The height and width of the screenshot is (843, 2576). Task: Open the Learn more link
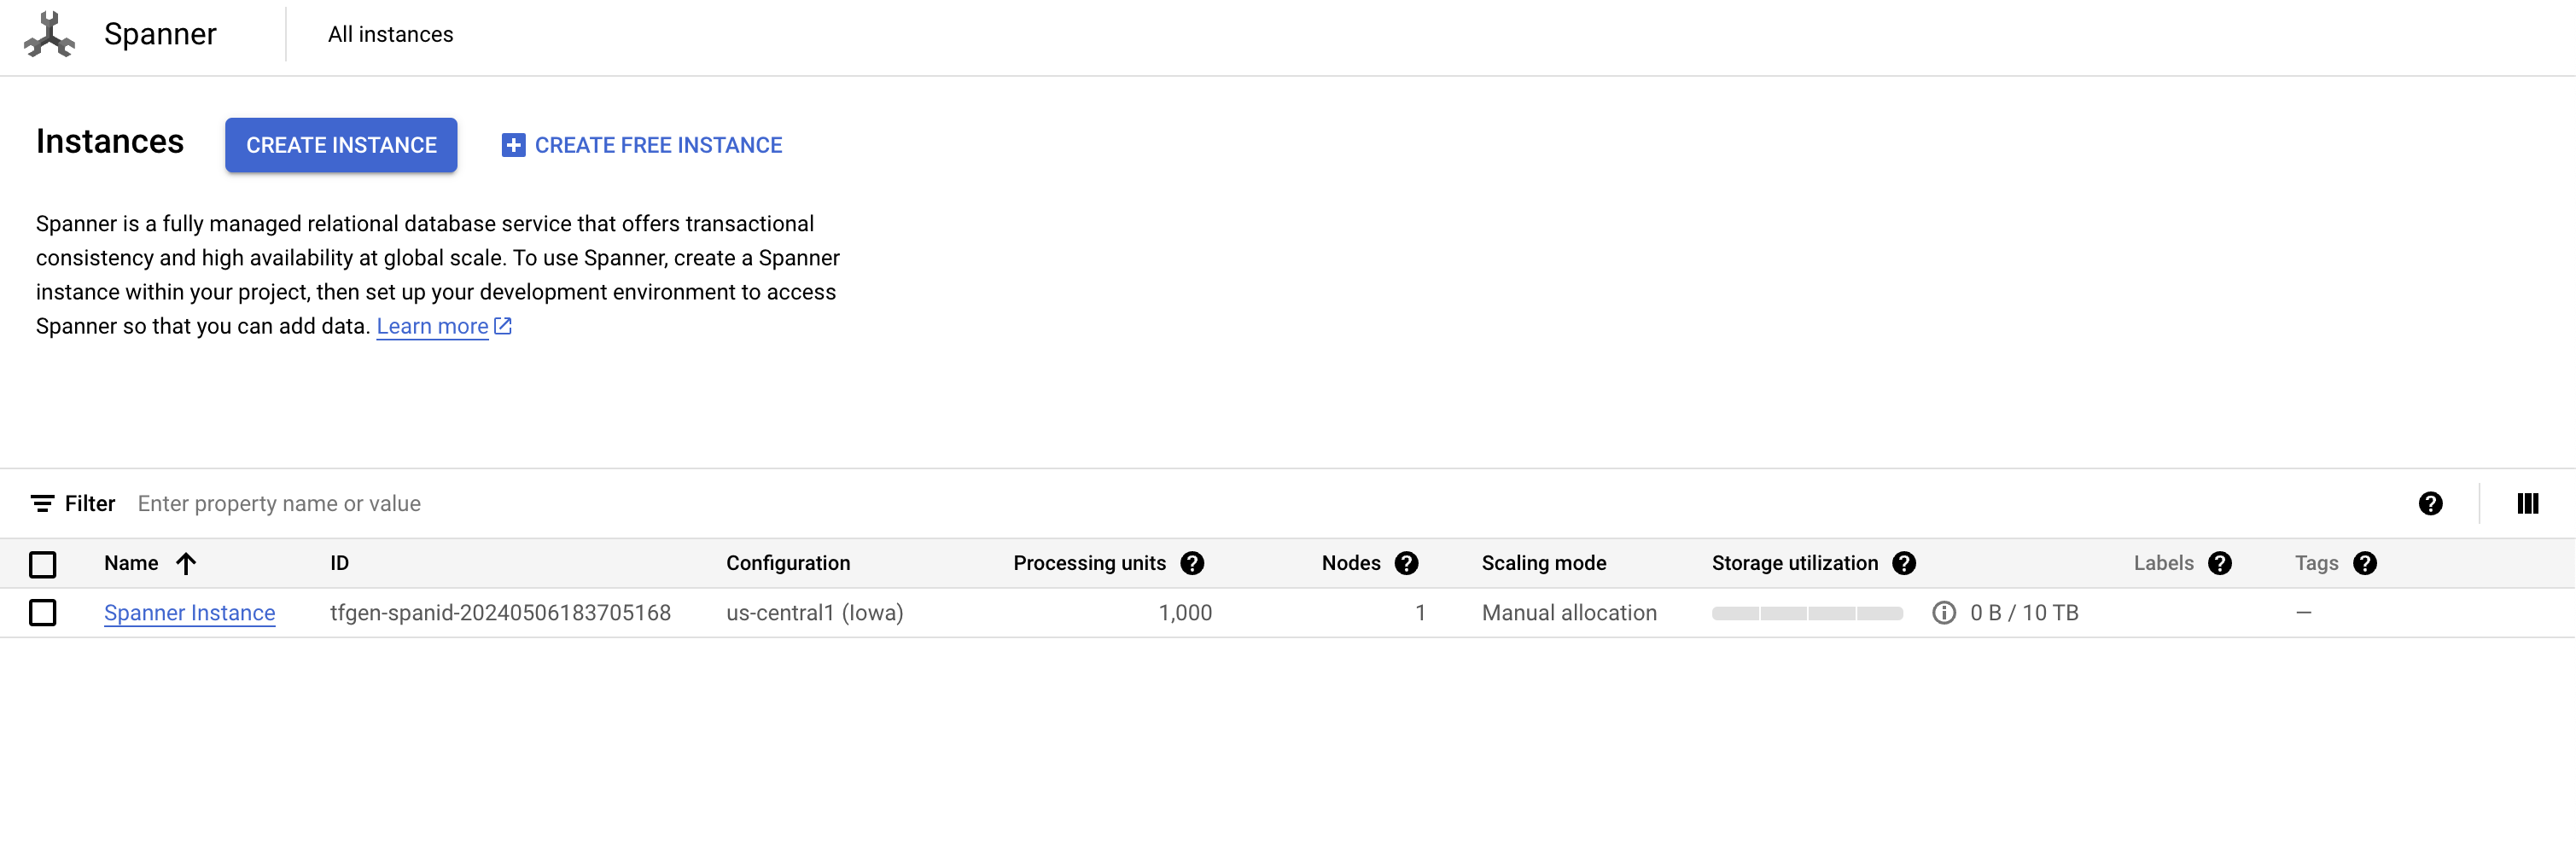(x=432, y=325)
